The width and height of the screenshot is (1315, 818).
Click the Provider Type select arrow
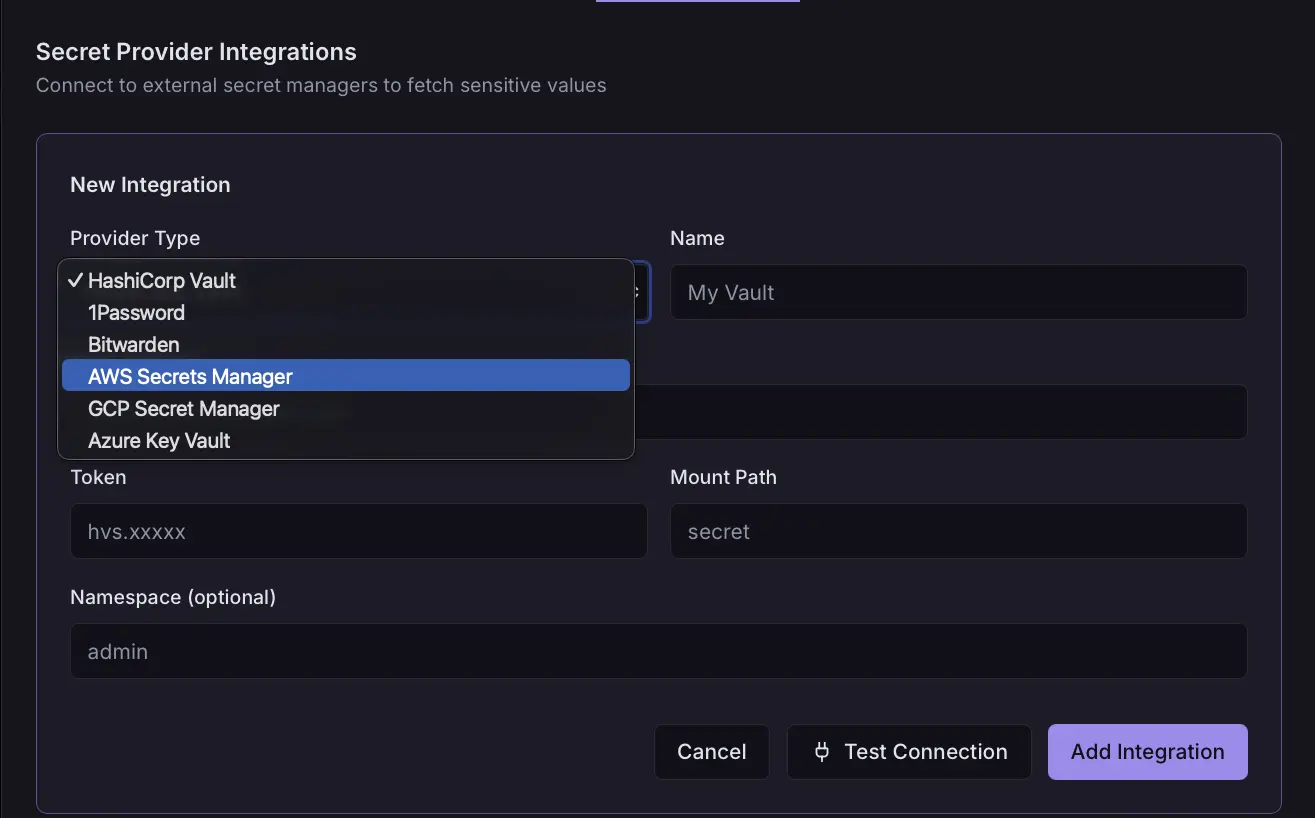(x=641, y=292)
